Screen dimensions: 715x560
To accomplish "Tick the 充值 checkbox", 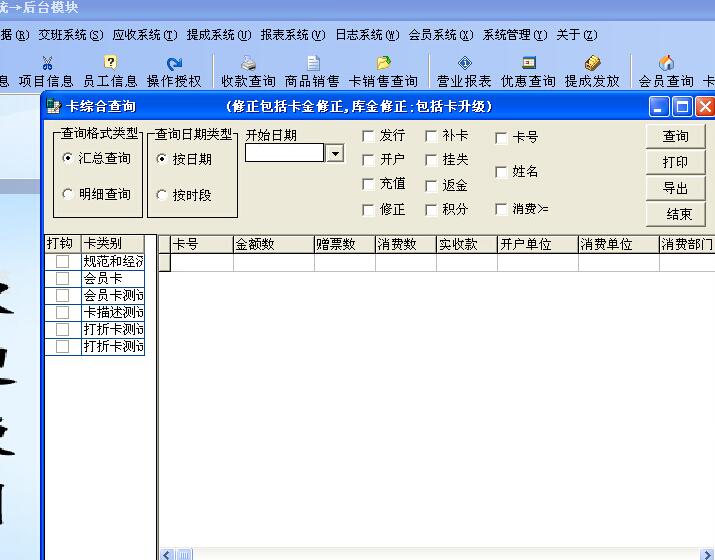I will coord(368,184).
